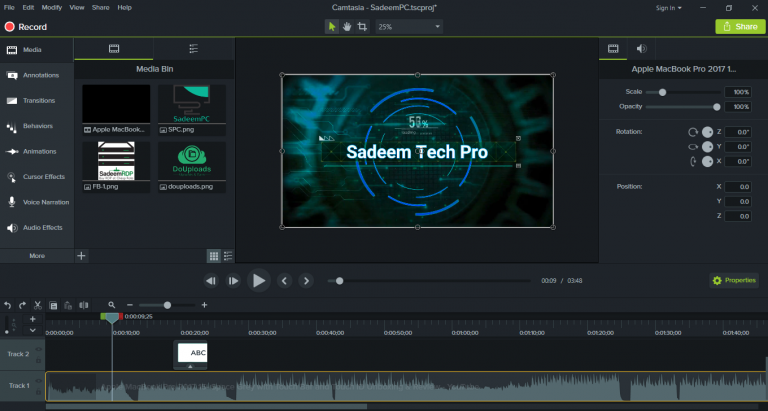Click the Copy icon in timeline toolbar
The width and height of the screenshot is (768, 411).
(x=53, y=305)
